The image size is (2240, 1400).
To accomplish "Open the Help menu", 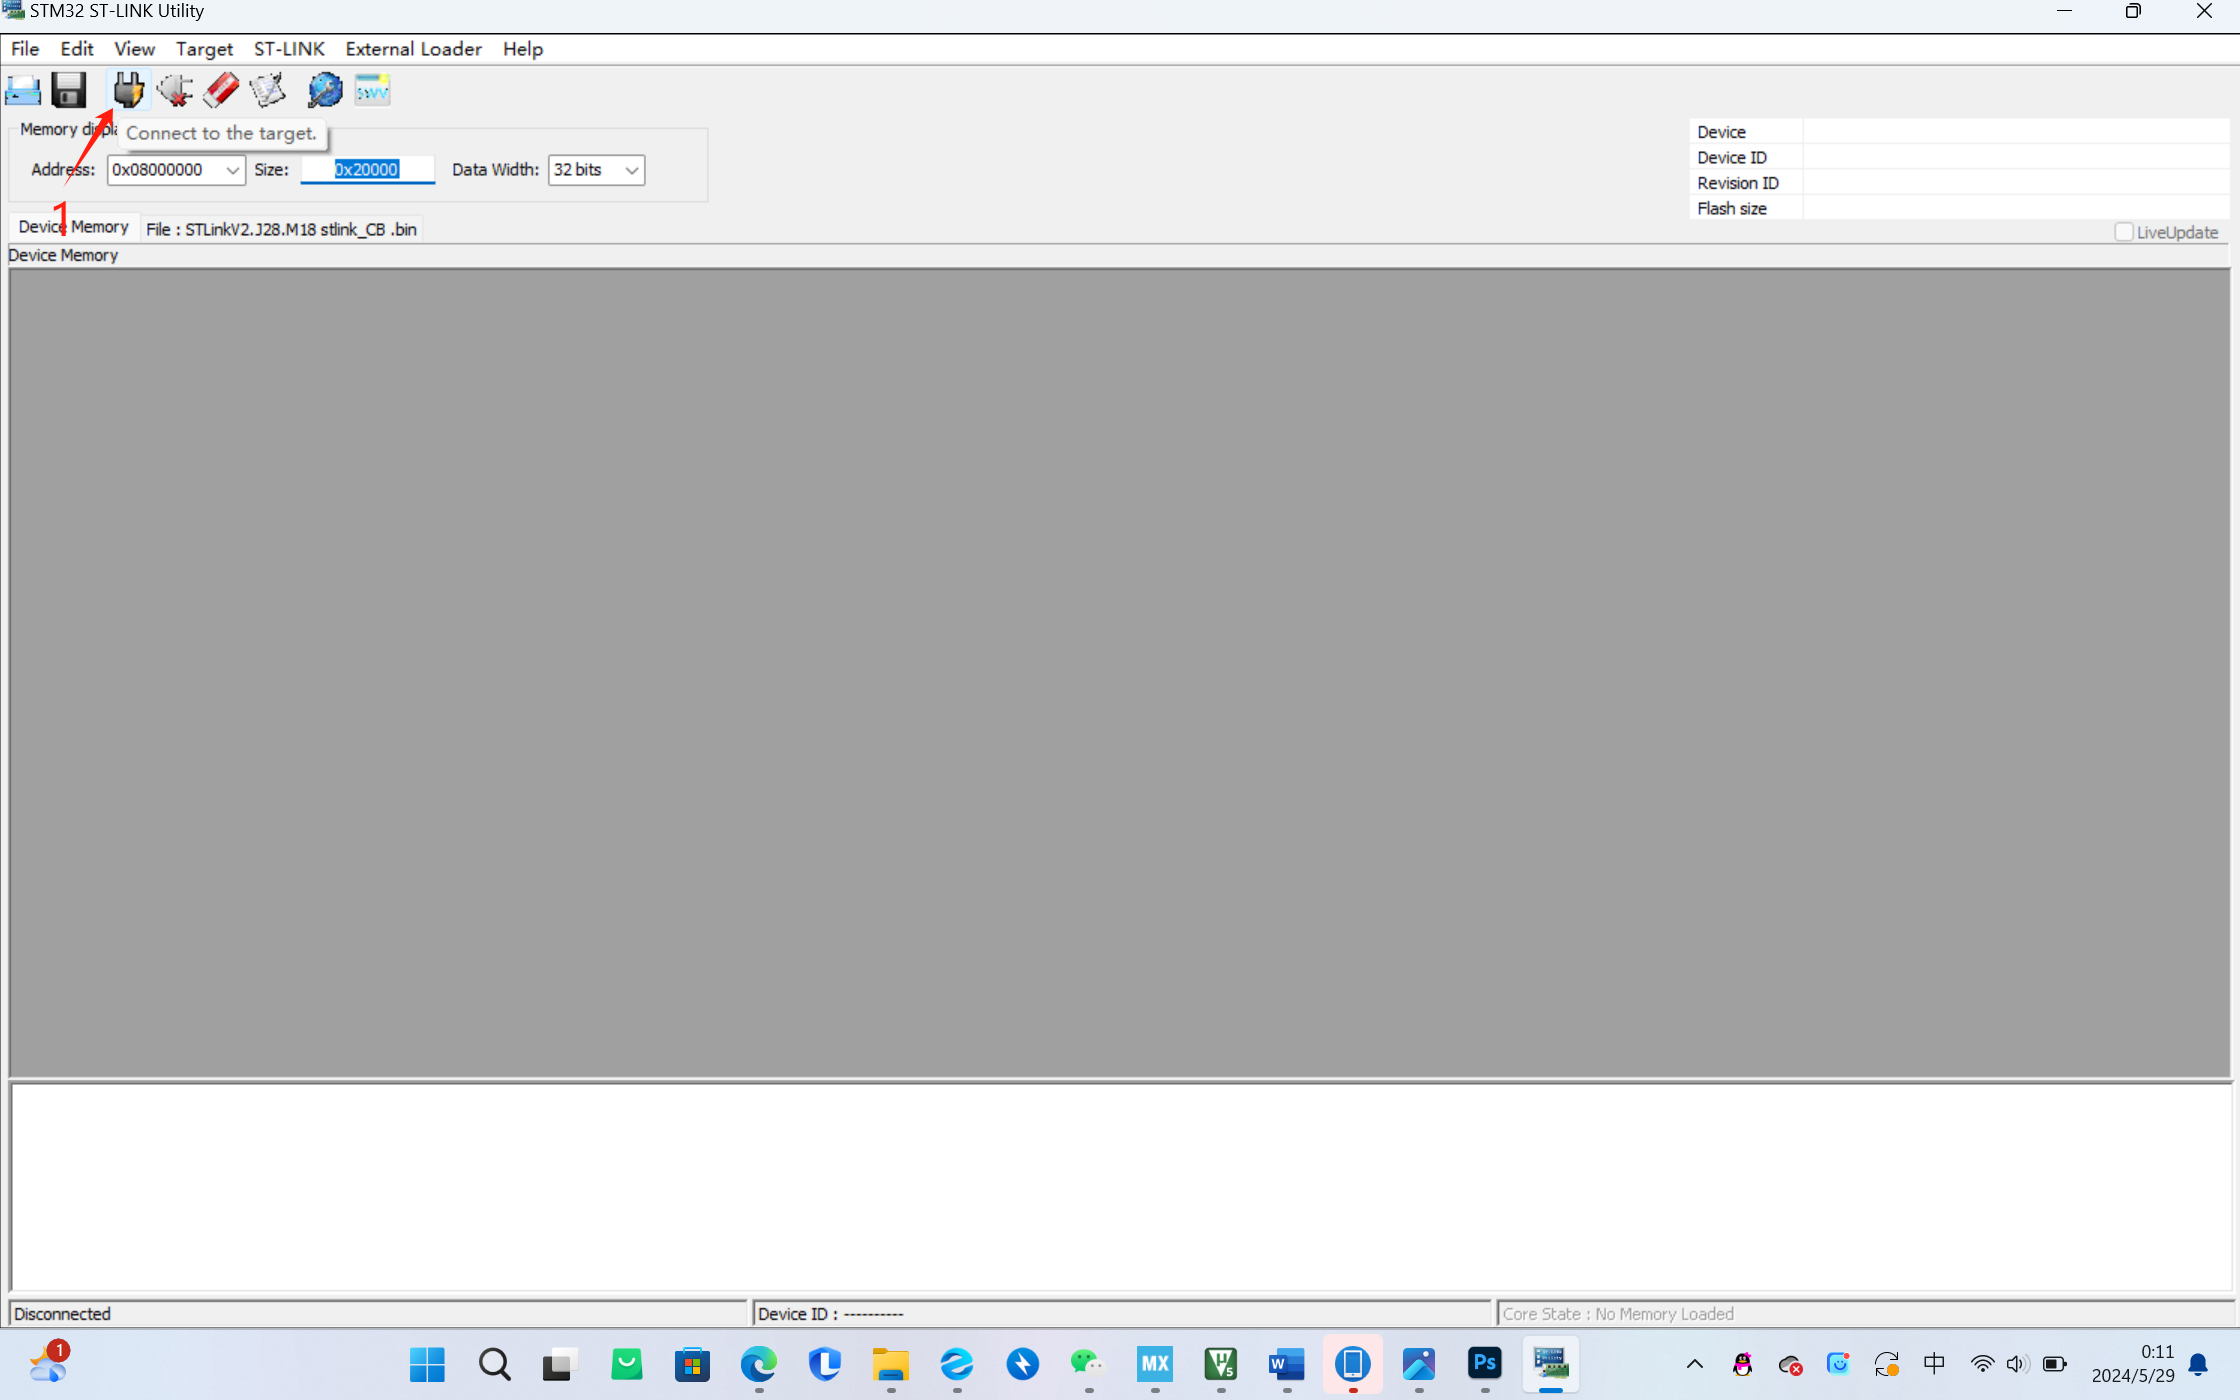I will 522,49.
